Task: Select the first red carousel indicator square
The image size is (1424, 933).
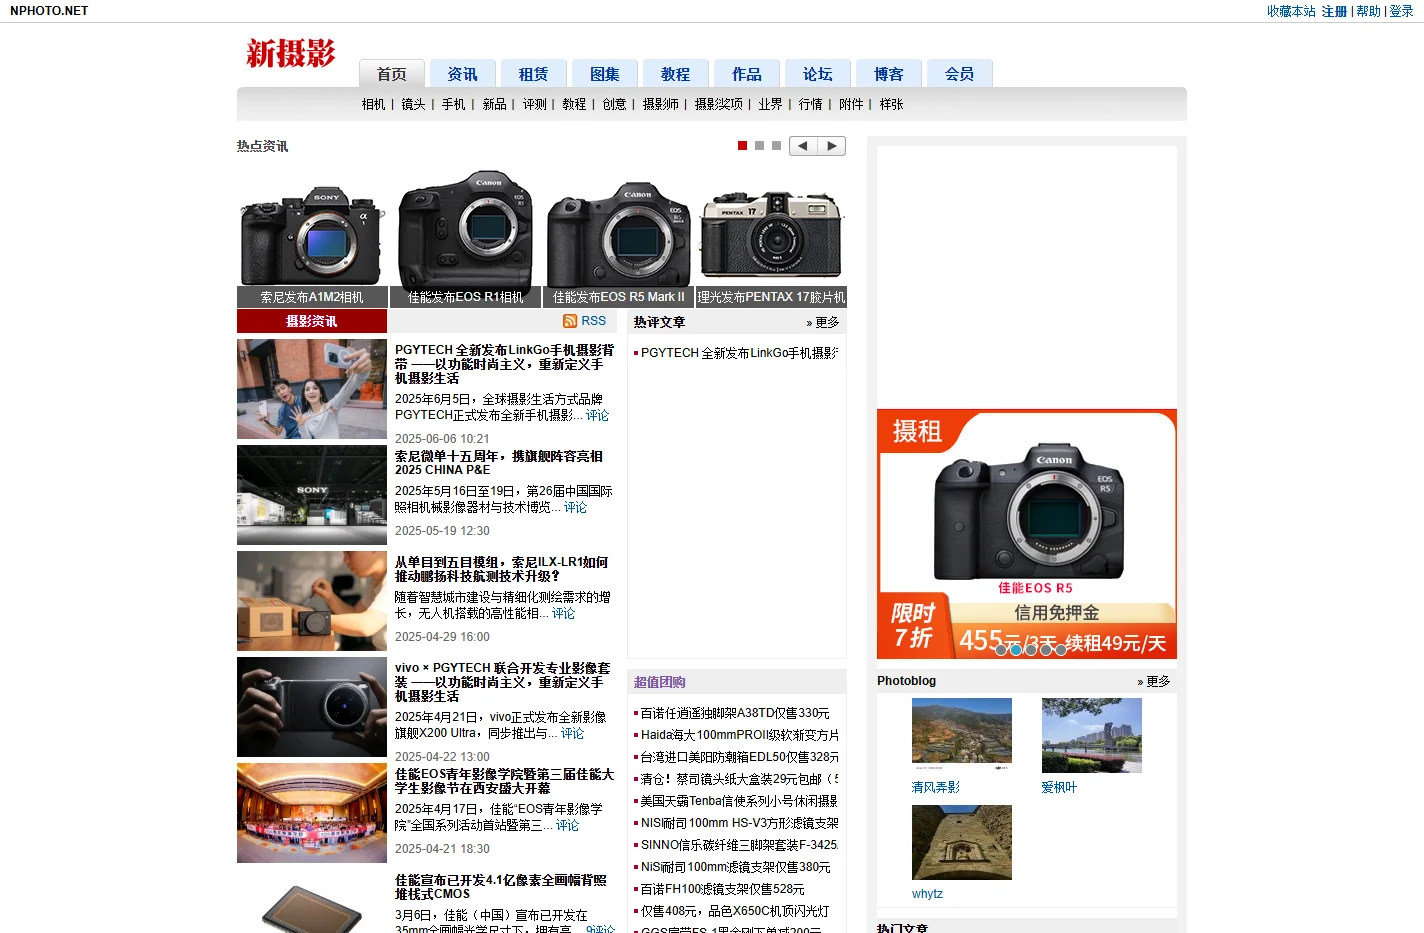Action: 743,146
